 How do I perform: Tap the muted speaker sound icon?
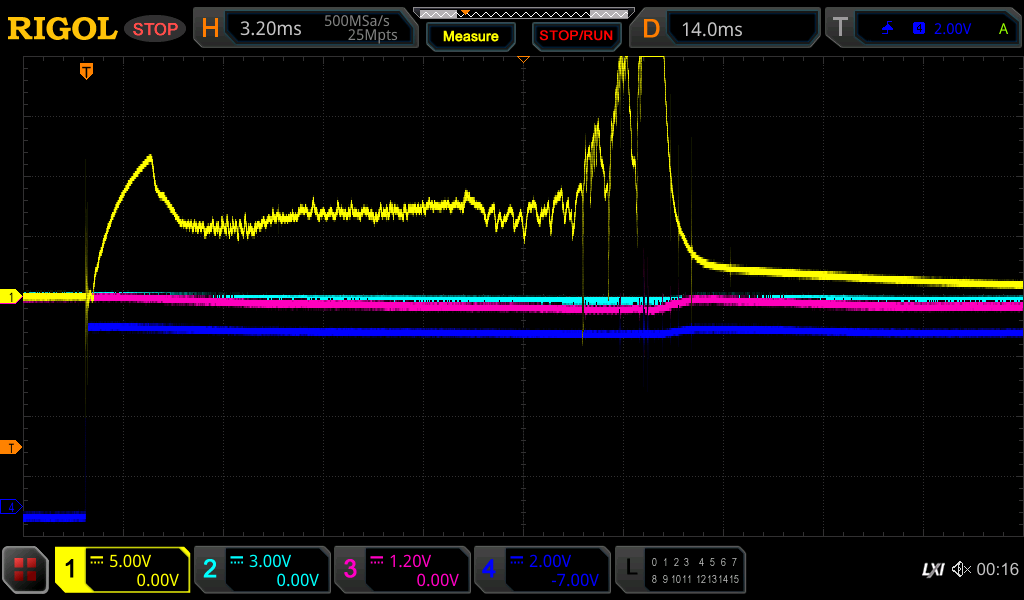pyautogui.click(x=960, y=570)
